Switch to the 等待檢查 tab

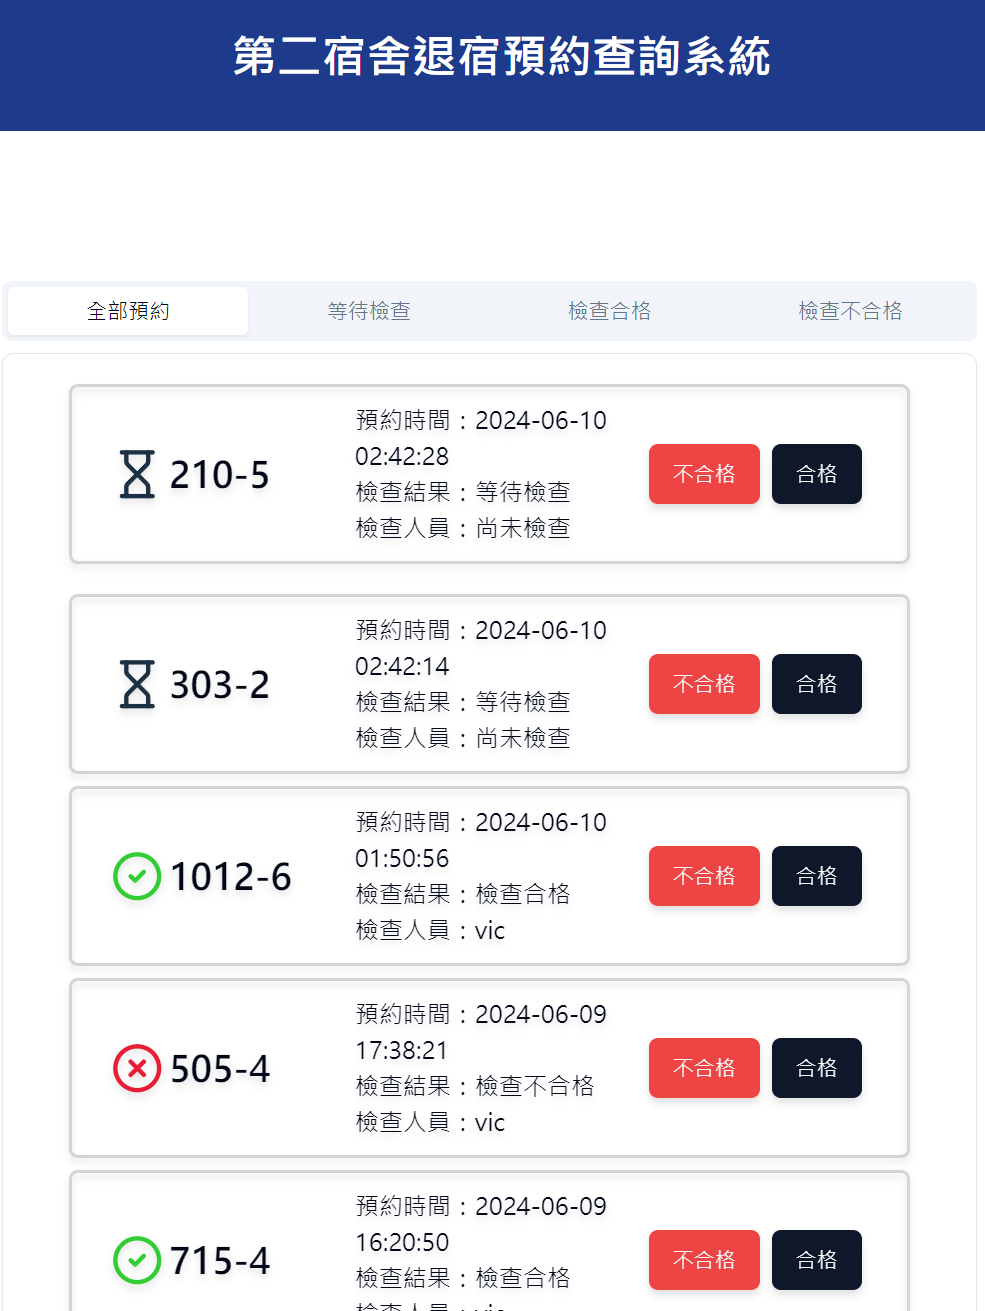pos(369,310)
